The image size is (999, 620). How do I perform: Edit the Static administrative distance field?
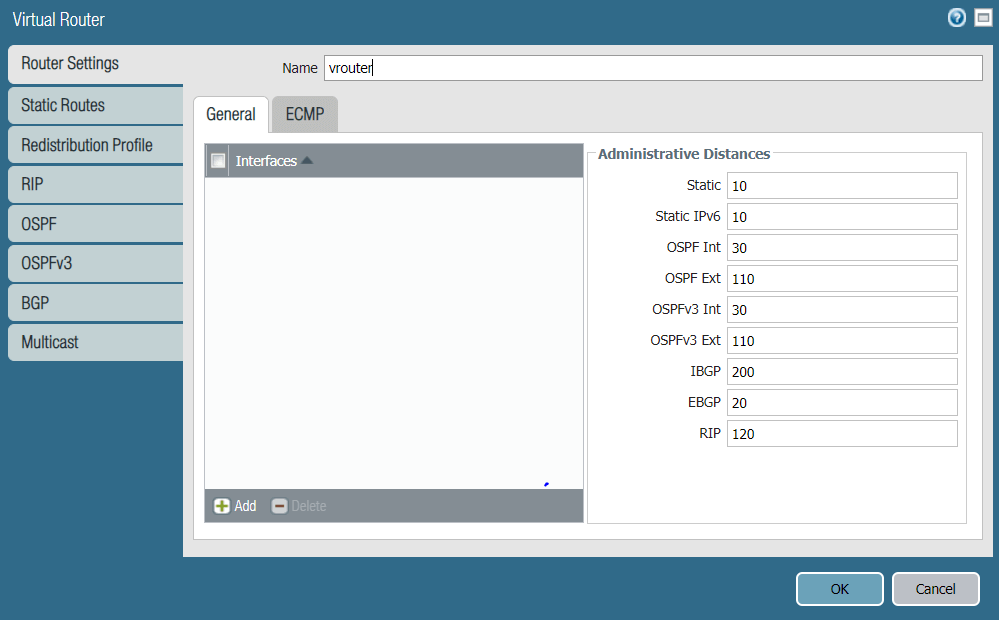[x=842, y=185]
